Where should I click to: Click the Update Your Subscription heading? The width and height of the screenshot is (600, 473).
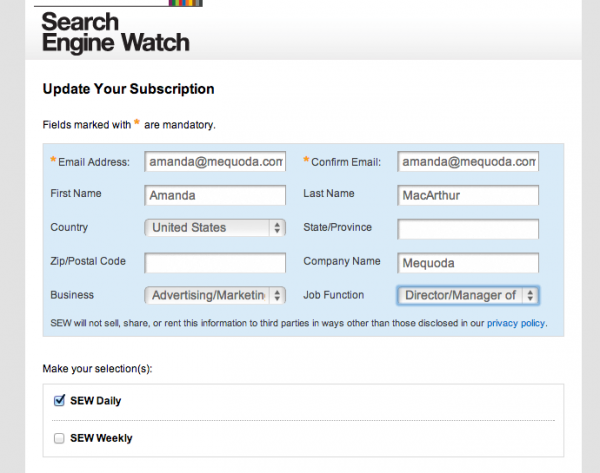(x=129, y=89)
